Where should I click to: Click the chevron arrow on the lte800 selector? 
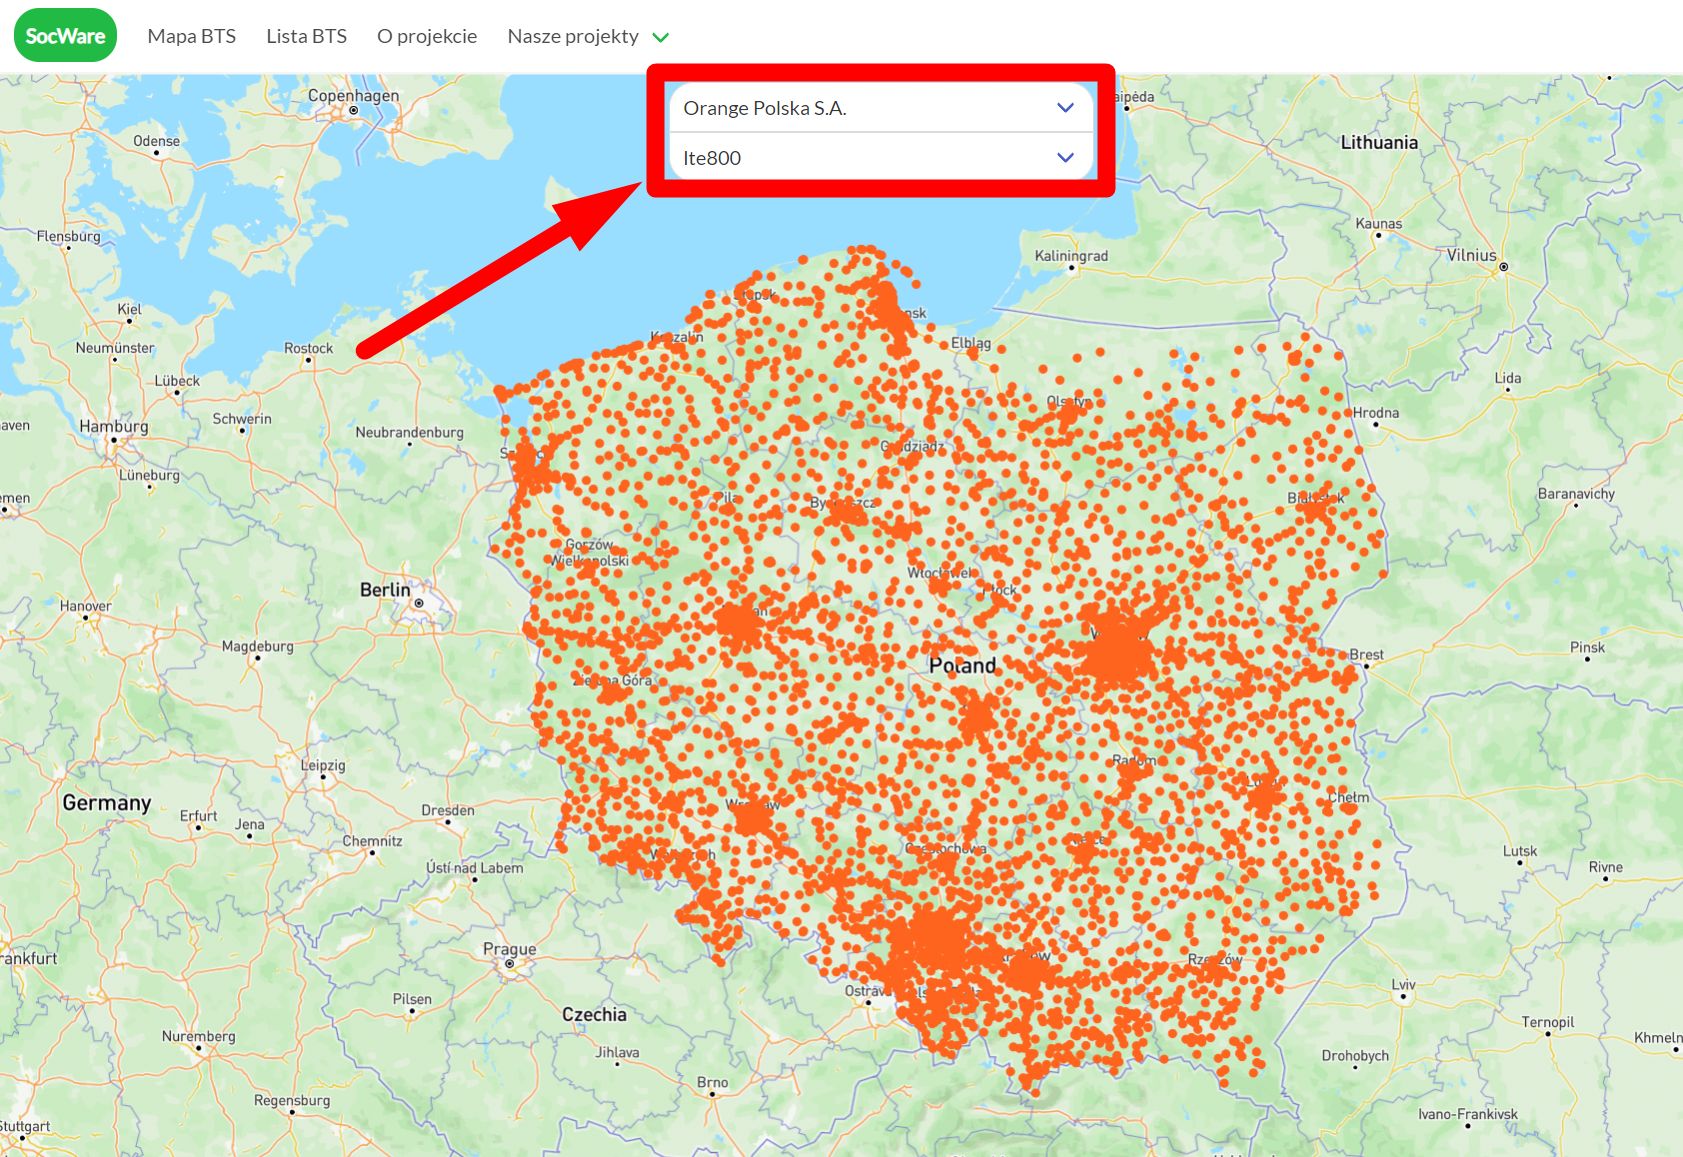coord(1065,157)
